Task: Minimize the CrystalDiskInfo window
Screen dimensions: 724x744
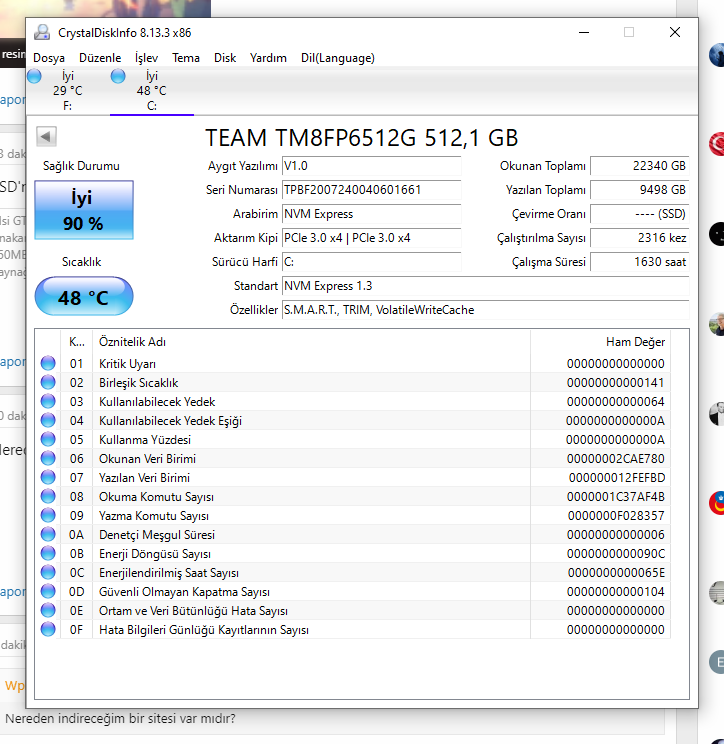Action: (584, 32)
